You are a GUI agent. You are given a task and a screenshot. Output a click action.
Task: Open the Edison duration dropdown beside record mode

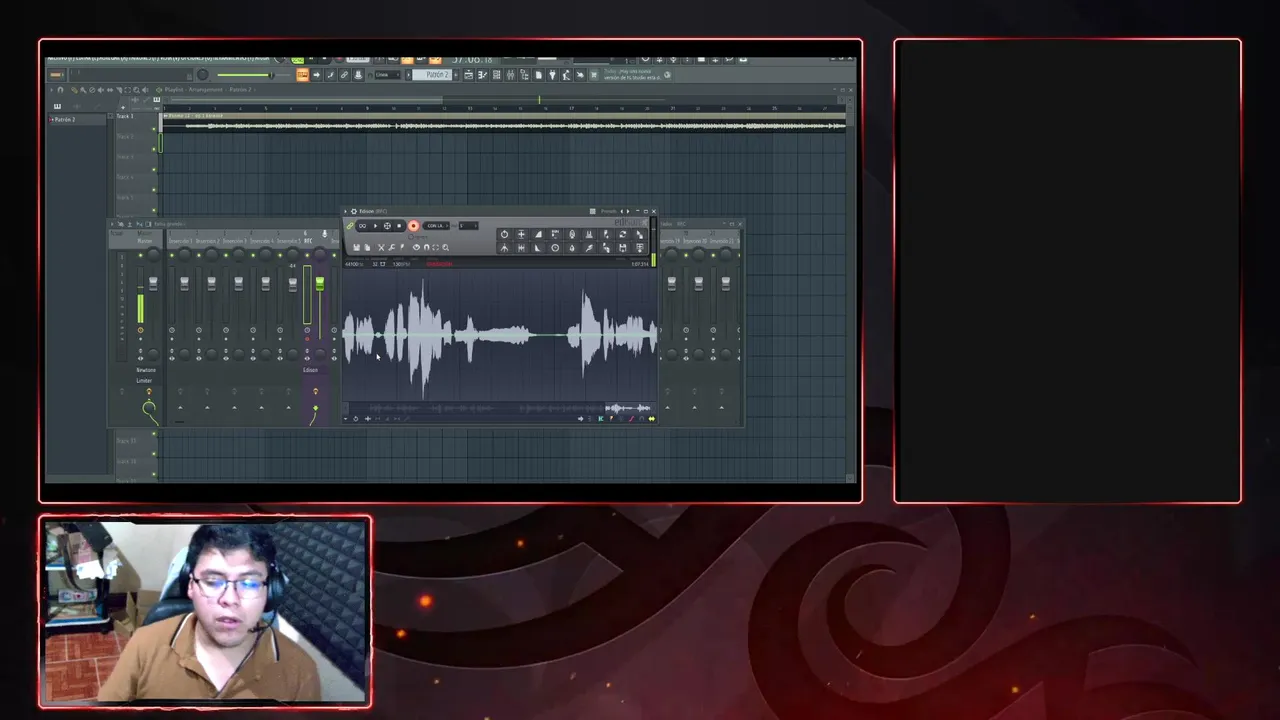click(469, 226)
